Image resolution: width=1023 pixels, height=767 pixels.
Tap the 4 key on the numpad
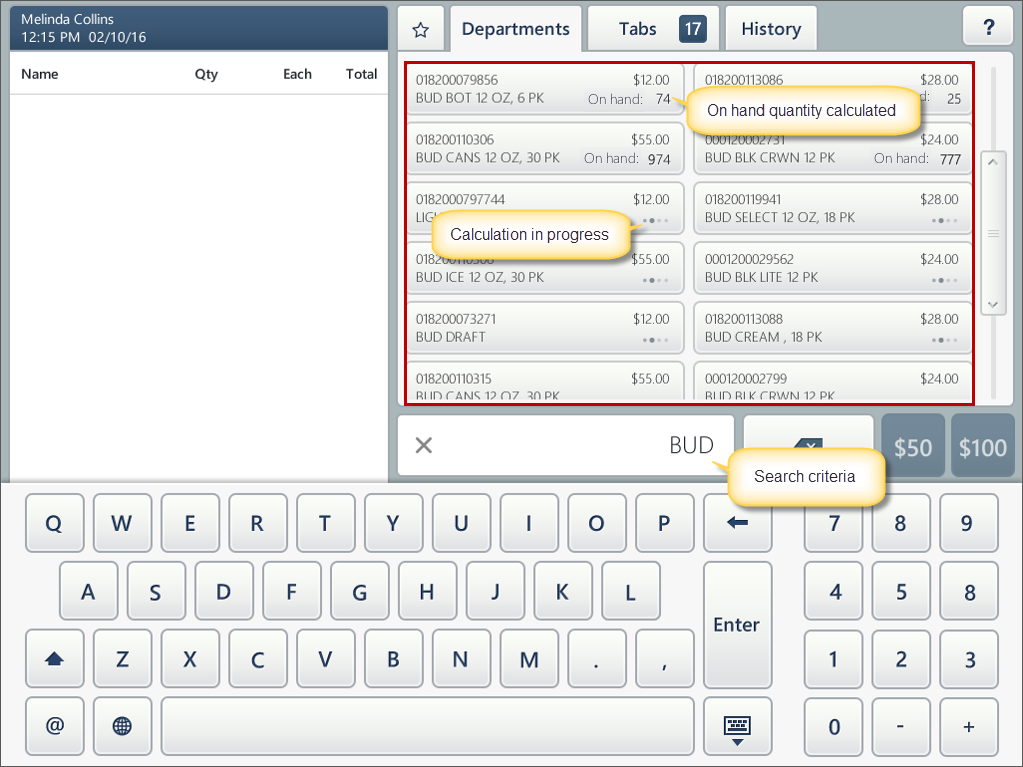pyautogui.click(x=834, y=591)
